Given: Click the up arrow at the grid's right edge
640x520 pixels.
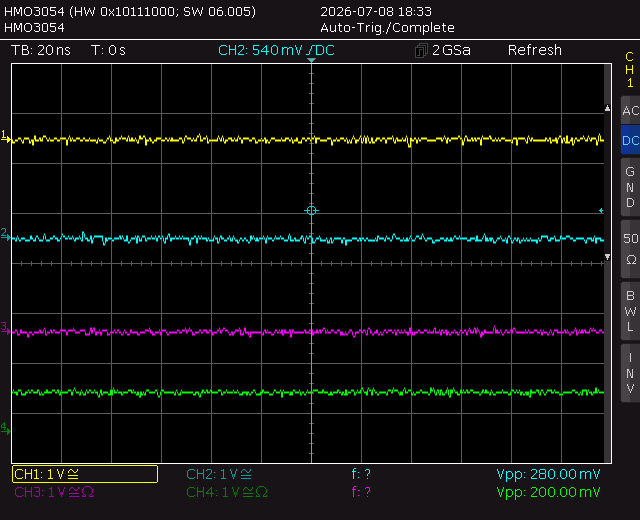Looking at the screenshot, I should click(x=607, y=108).
